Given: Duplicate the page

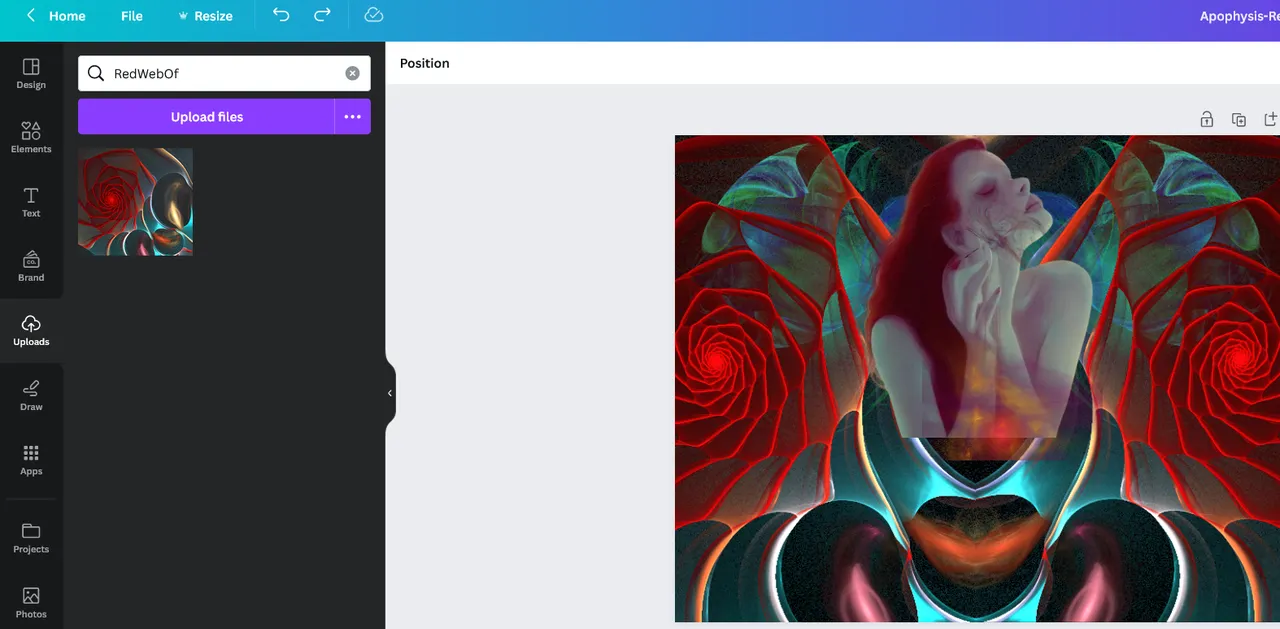Looking at the screenshot, I should point(1239,119).
